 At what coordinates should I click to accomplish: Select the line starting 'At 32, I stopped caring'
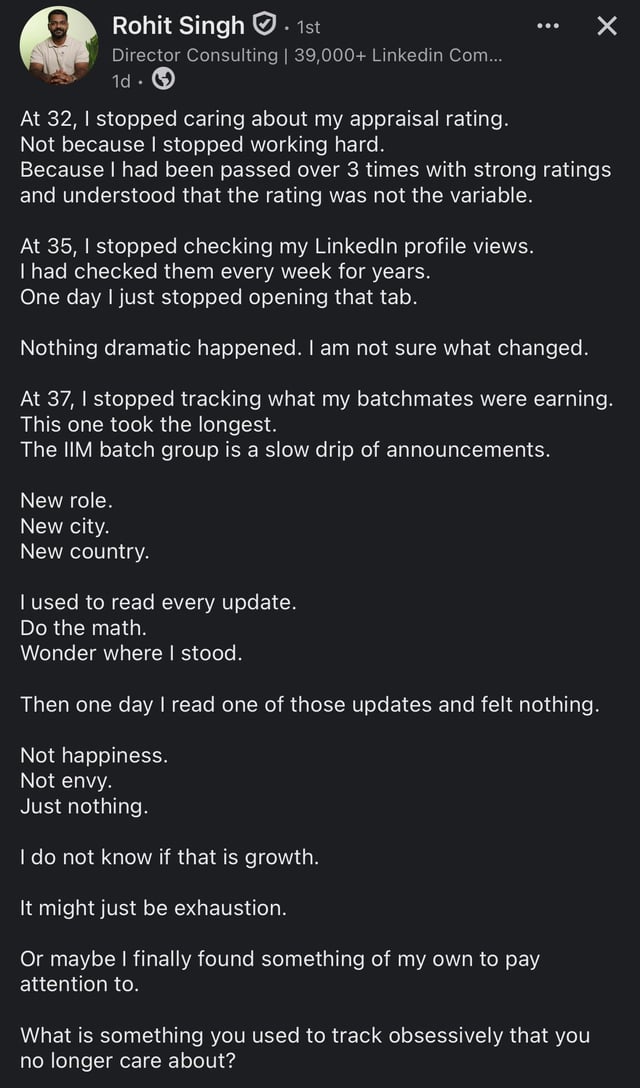264,120
